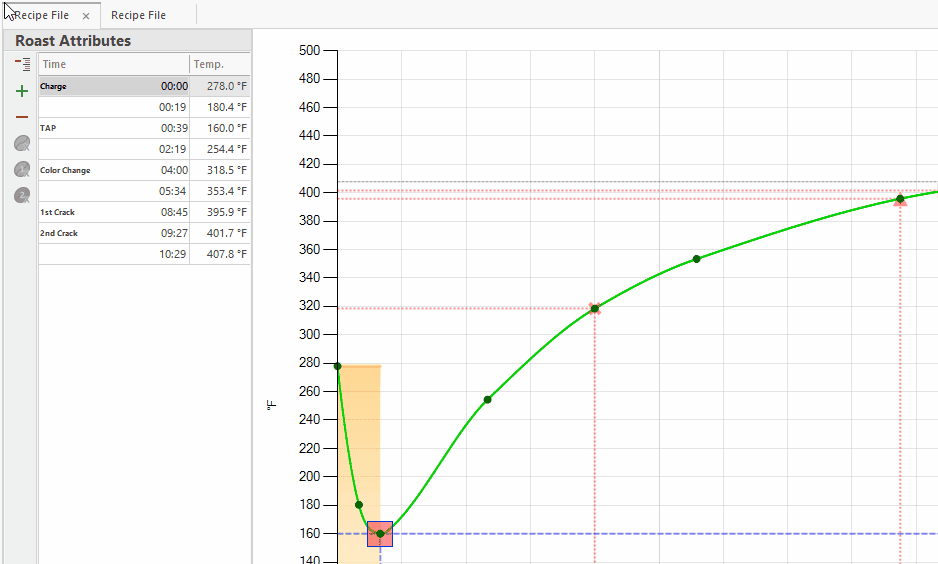Image resolution: width=938 pixels, height=564 pixels.
Task: Click the 1st Crack bean icon
Action: (22, 170)
